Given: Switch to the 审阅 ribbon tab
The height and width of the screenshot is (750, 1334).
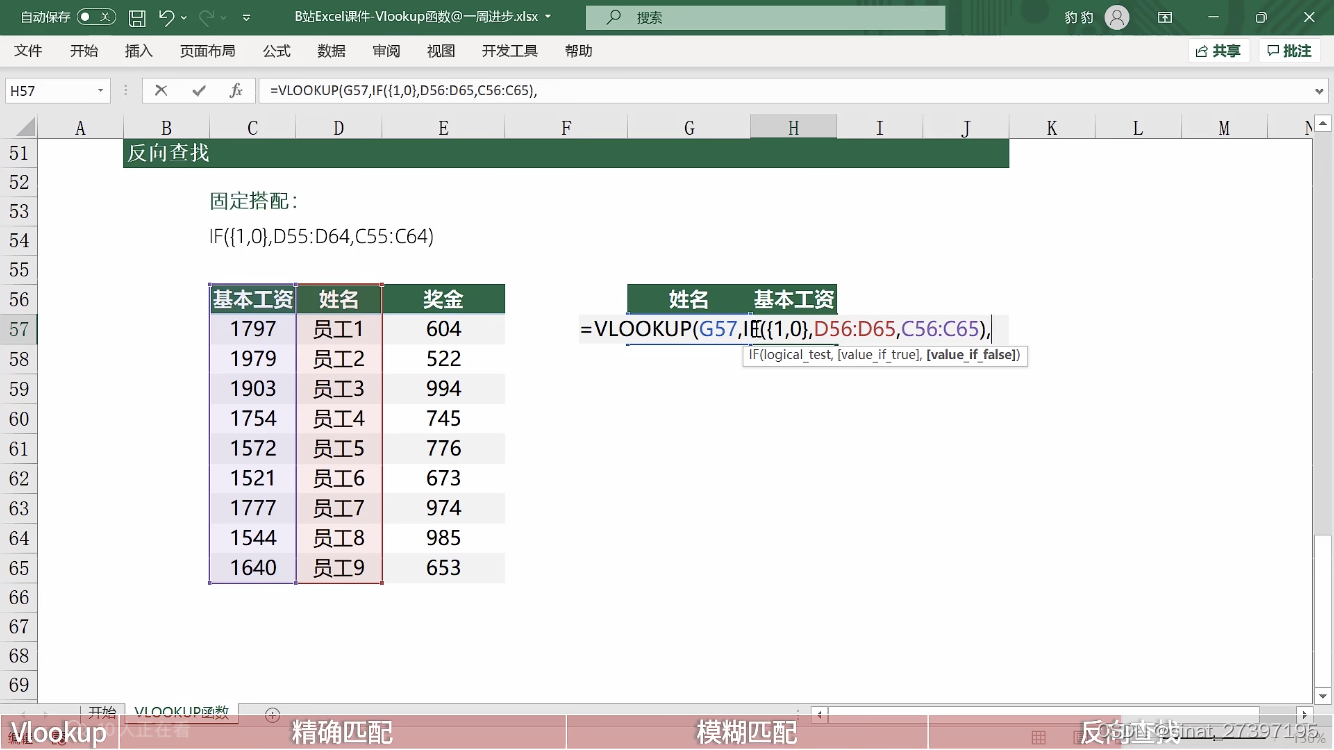Looking at the screenshot, I should click(x=386, y=51).
